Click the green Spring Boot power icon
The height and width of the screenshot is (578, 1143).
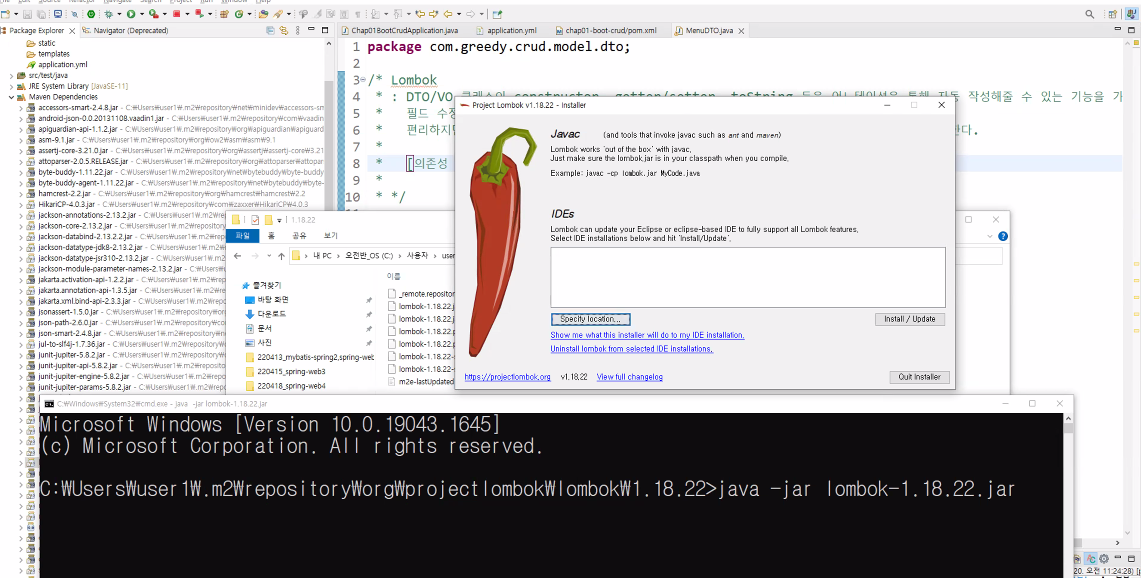(91, 14)
